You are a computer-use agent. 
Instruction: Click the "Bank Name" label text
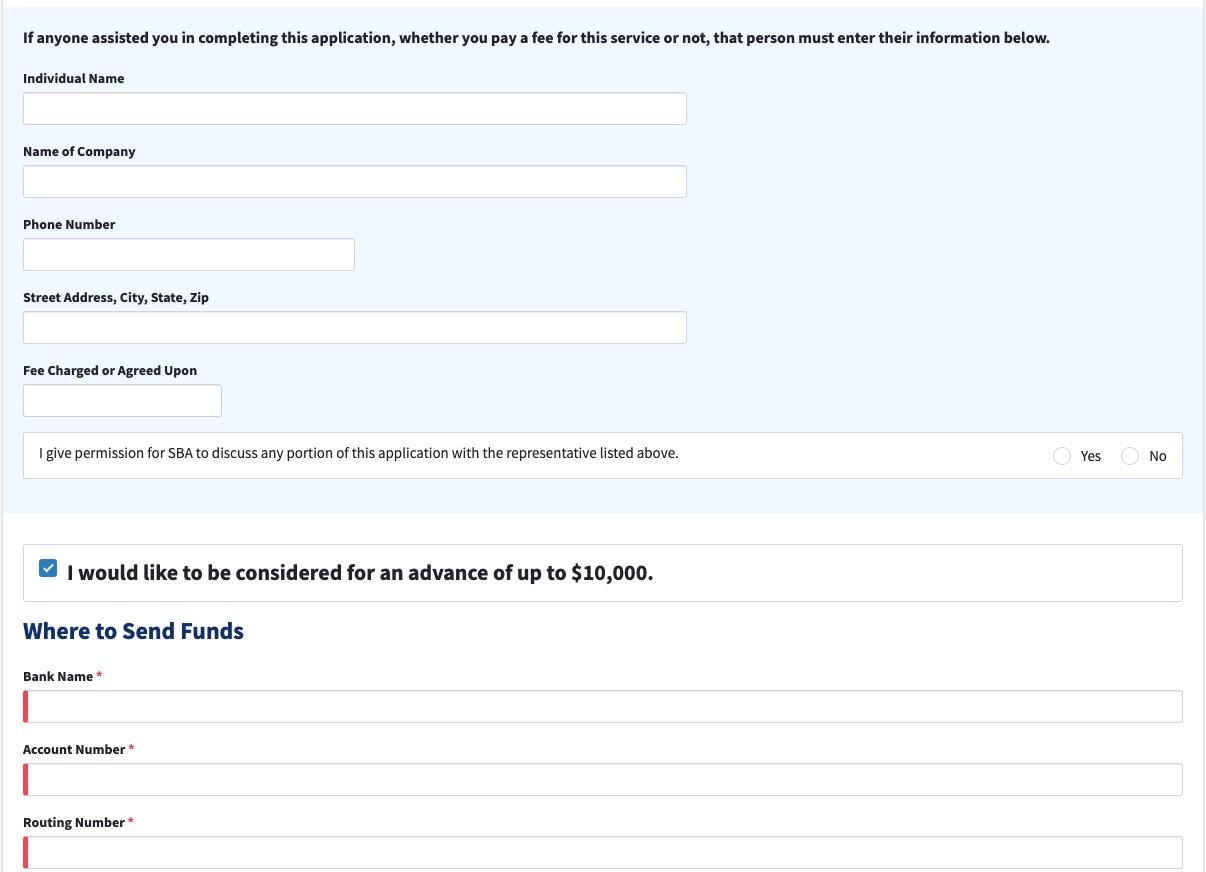[x=58, y=676]
